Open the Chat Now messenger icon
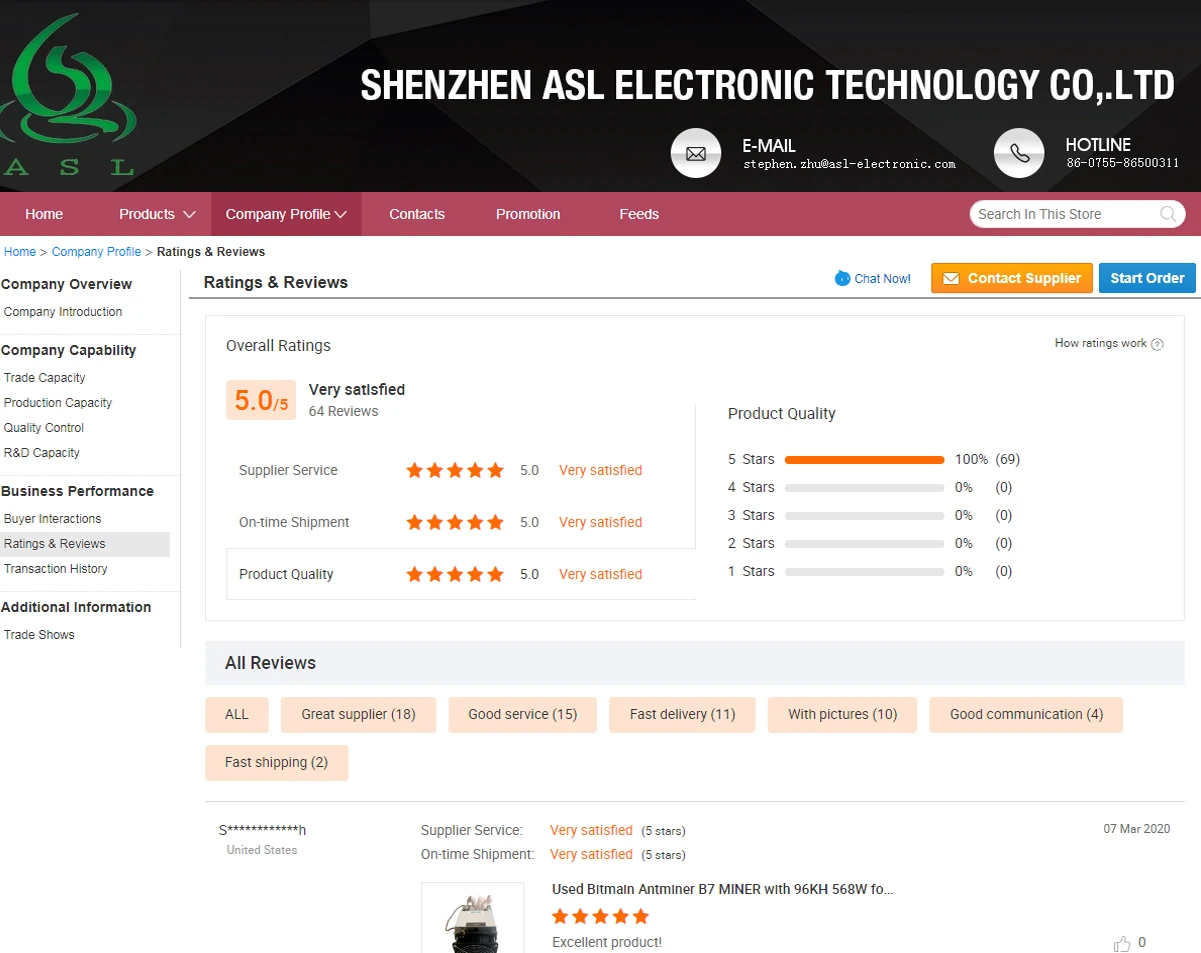 coord(840,278)
